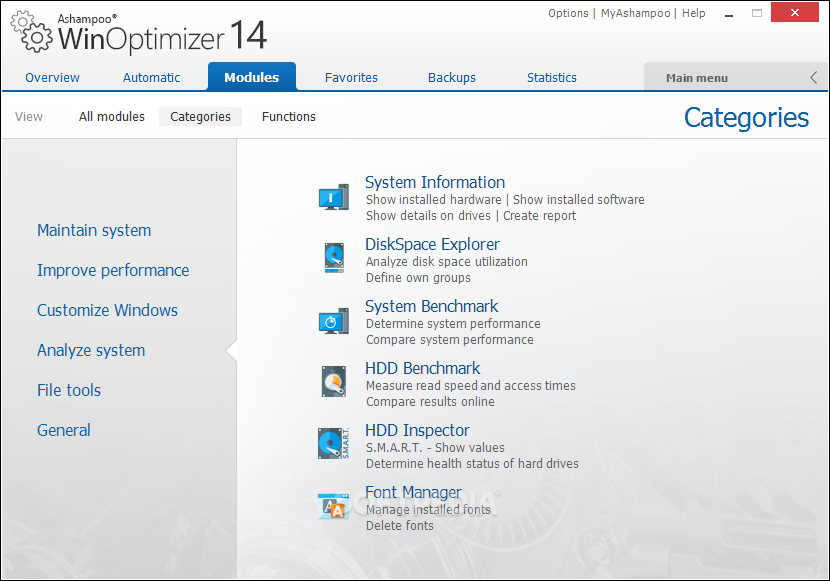Image resolution: width=830 pixels, height=581 pixels.
Task: Click 'Show details on drives' text
Action: (428, 215)
